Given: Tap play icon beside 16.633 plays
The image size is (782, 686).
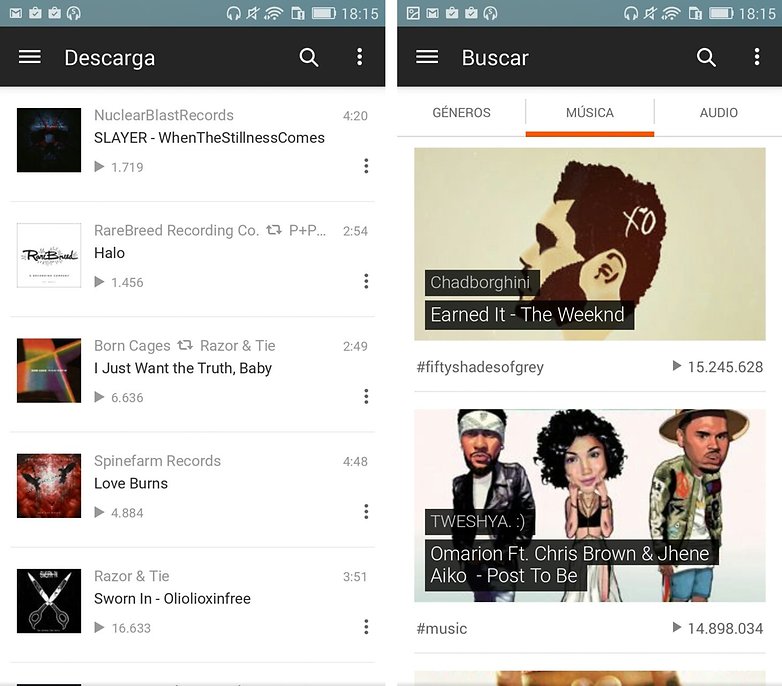Looking at the screenshot, I should 99,627.
